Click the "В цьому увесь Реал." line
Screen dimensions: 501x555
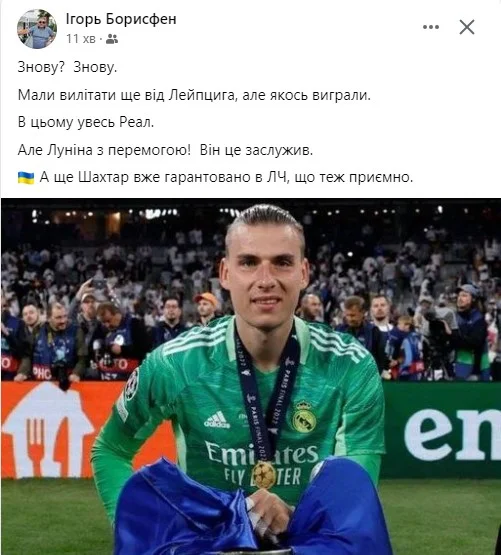[86, 122]
